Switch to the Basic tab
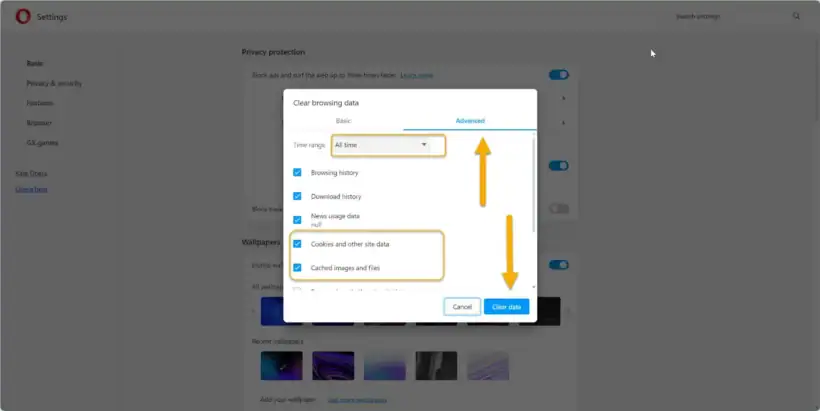The height and width of the screenshot is (411, 820). click(x=343, y=121)
